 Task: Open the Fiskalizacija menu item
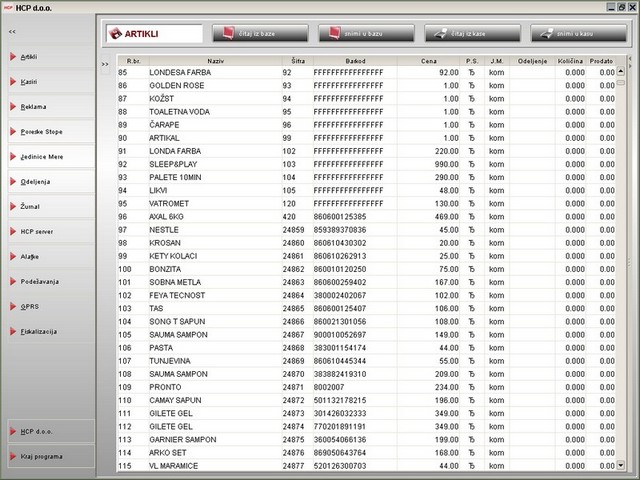pyautogui.click(x=39, y=331)
